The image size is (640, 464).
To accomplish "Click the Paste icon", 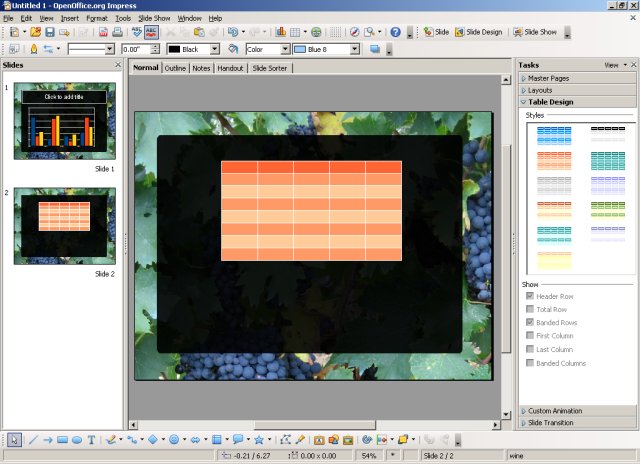I will tap(199, 32).
